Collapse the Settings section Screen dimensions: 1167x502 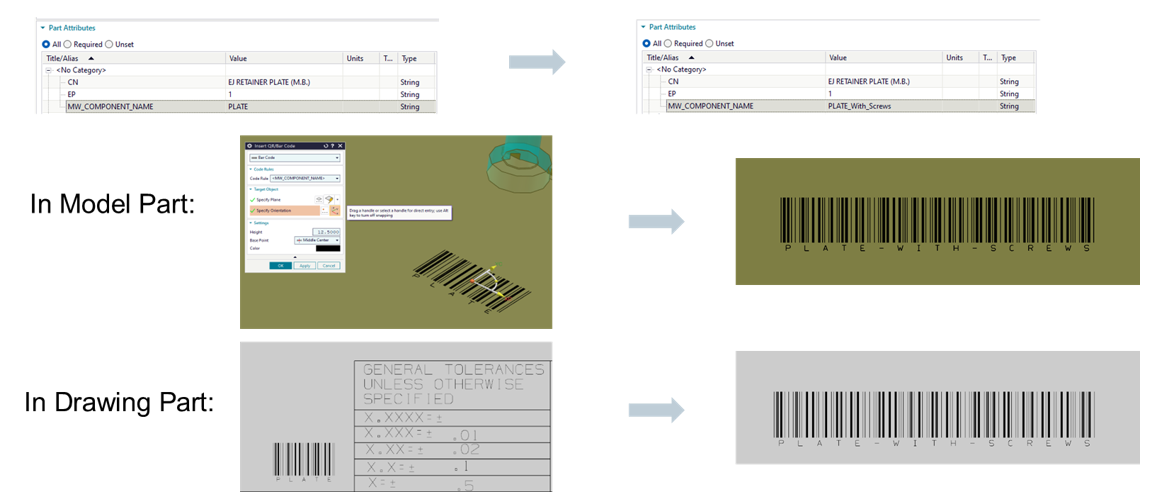pyautogui.click(x=251, y=223)
